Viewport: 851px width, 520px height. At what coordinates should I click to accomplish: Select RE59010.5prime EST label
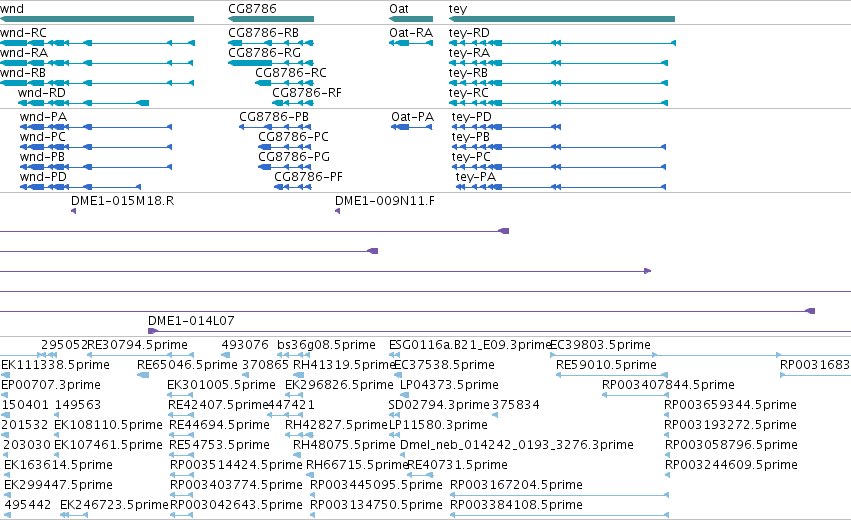click(x=606, y=365)
